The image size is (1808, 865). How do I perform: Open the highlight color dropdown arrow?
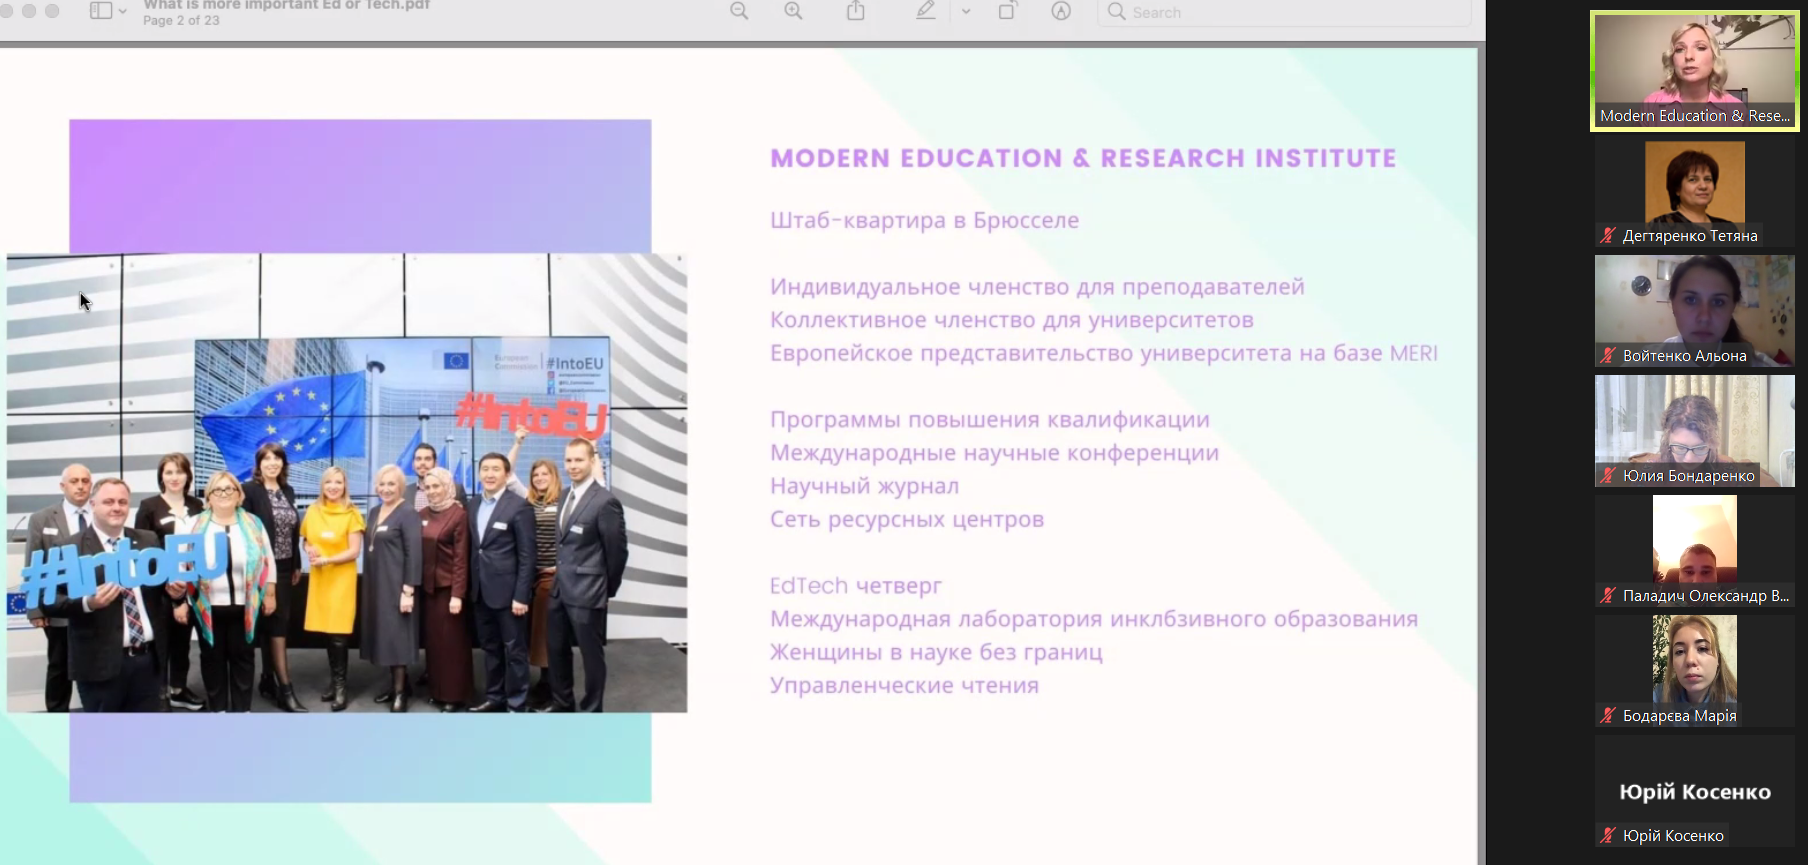tap(966, 12)
